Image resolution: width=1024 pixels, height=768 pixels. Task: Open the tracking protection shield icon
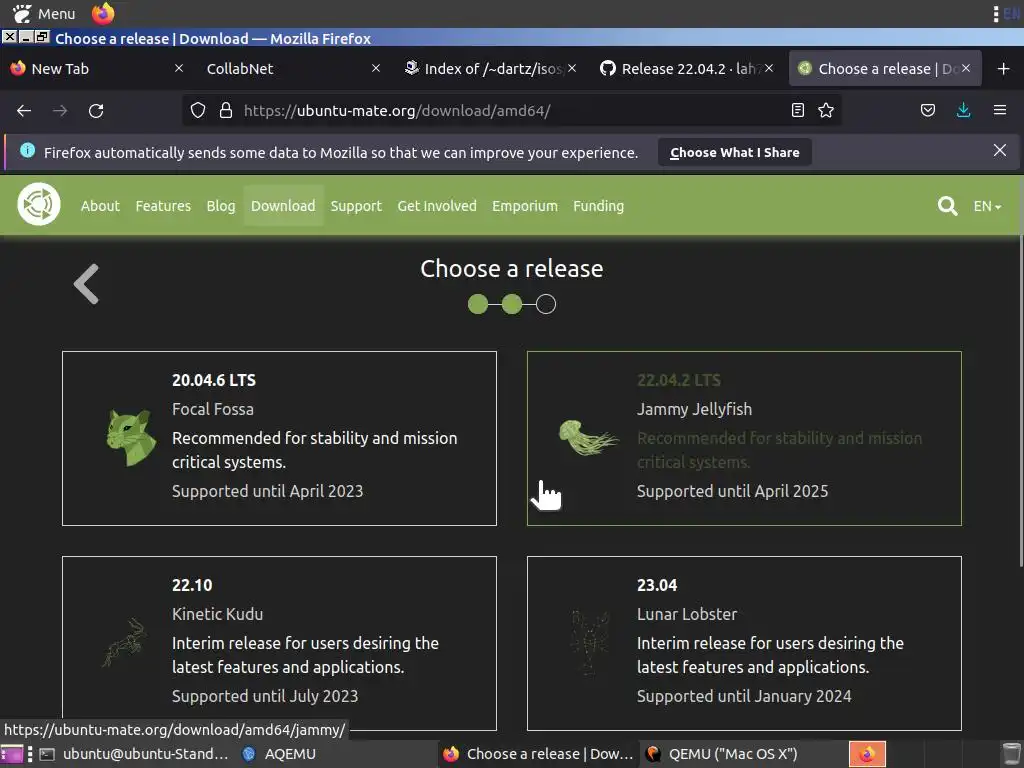(198, 110)
